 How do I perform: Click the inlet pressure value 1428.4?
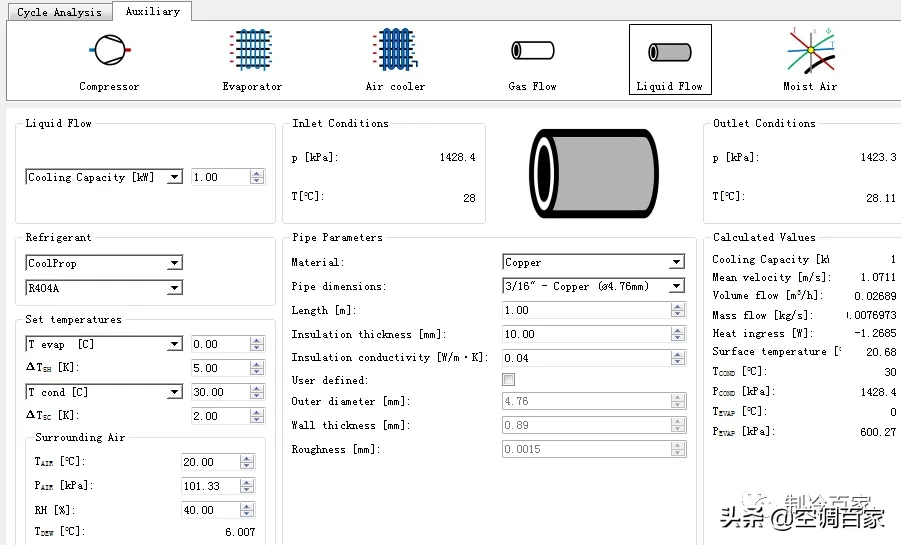pos(457,157)
